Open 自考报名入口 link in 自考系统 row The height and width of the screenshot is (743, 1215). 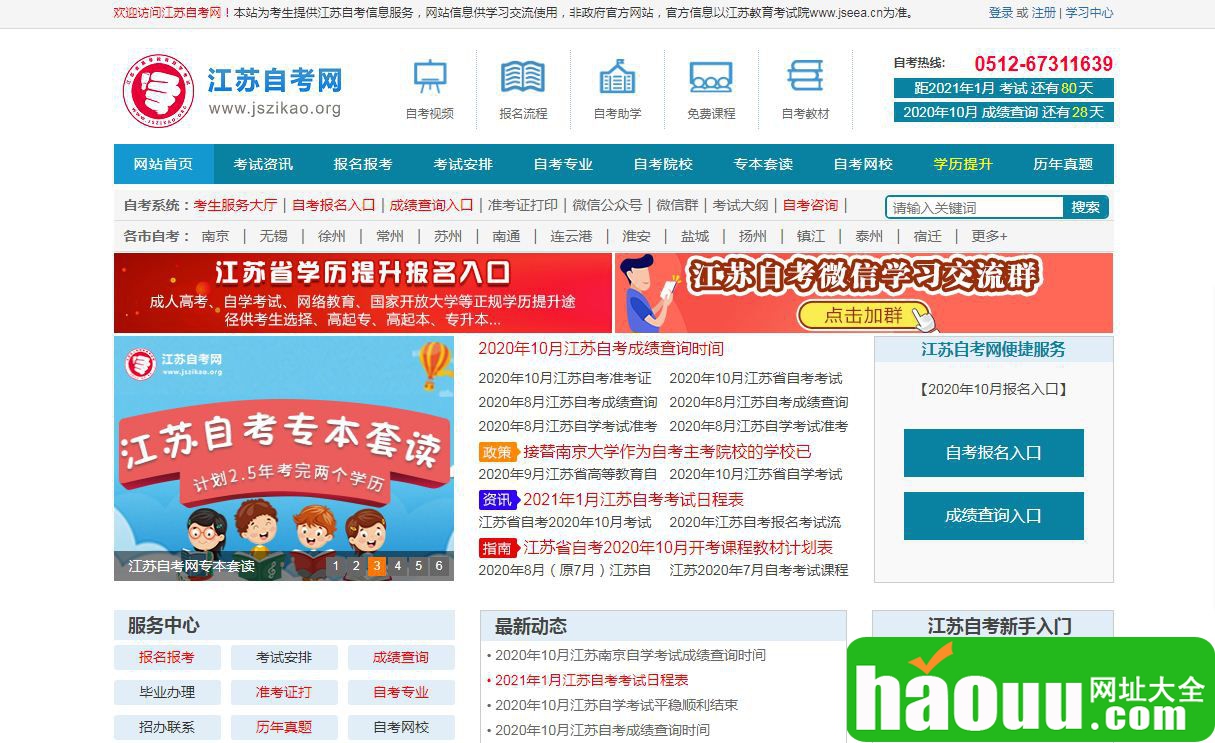(333, 205)
